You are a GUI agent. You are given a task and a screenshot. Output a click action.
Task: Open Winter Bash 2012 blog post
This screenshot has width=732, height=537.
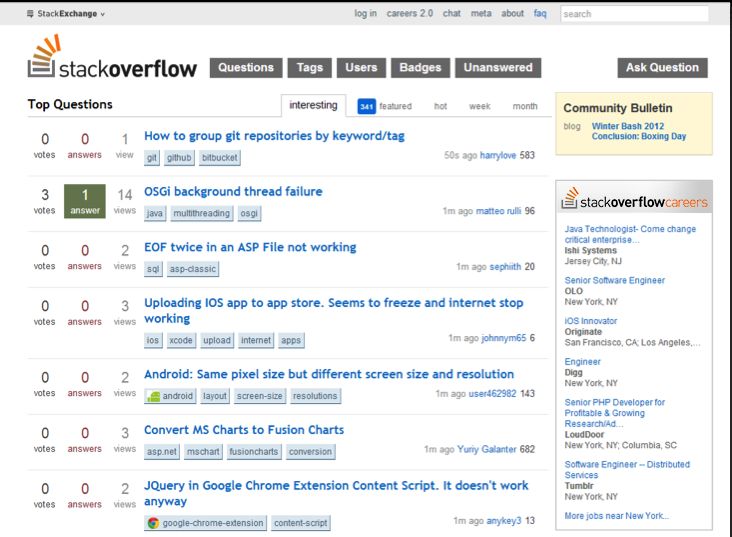pos(639,131)
